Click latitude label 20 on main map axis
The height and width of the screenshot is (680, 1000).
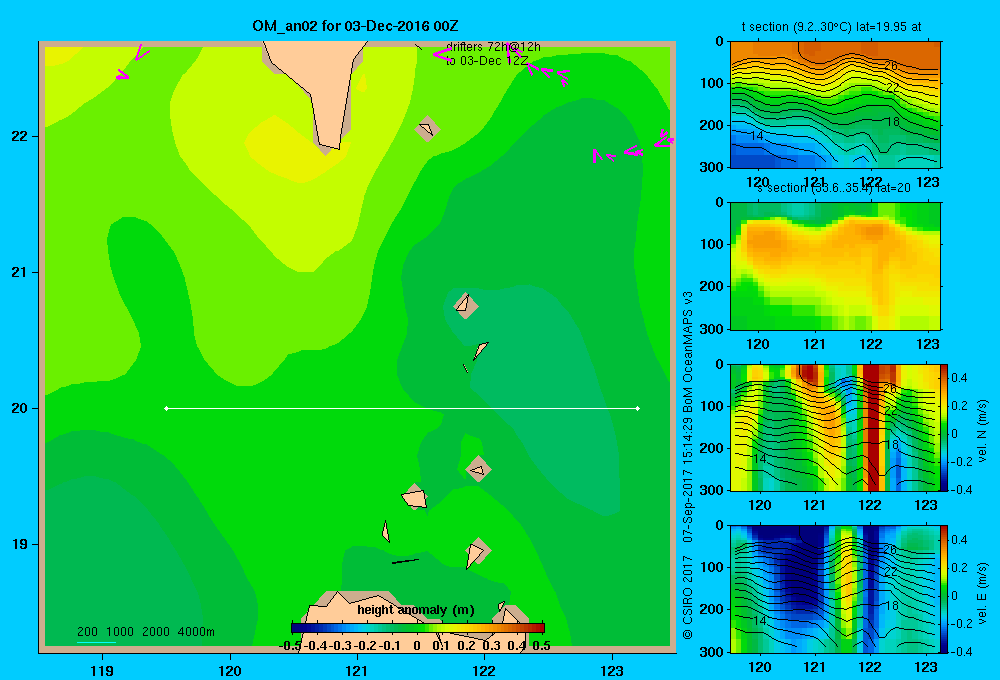point(20,408)
